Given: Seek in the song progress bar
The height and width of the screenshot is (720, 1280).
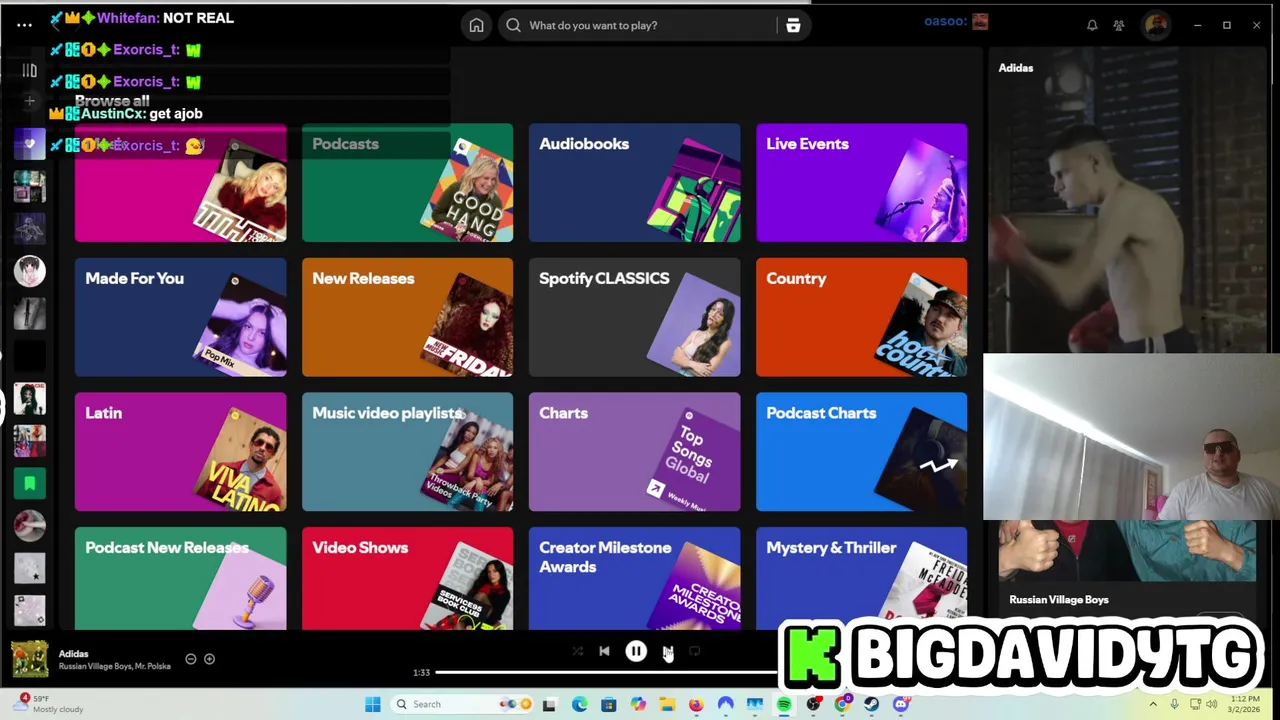Looking at the screenshot, I should (x=606, y=672).
